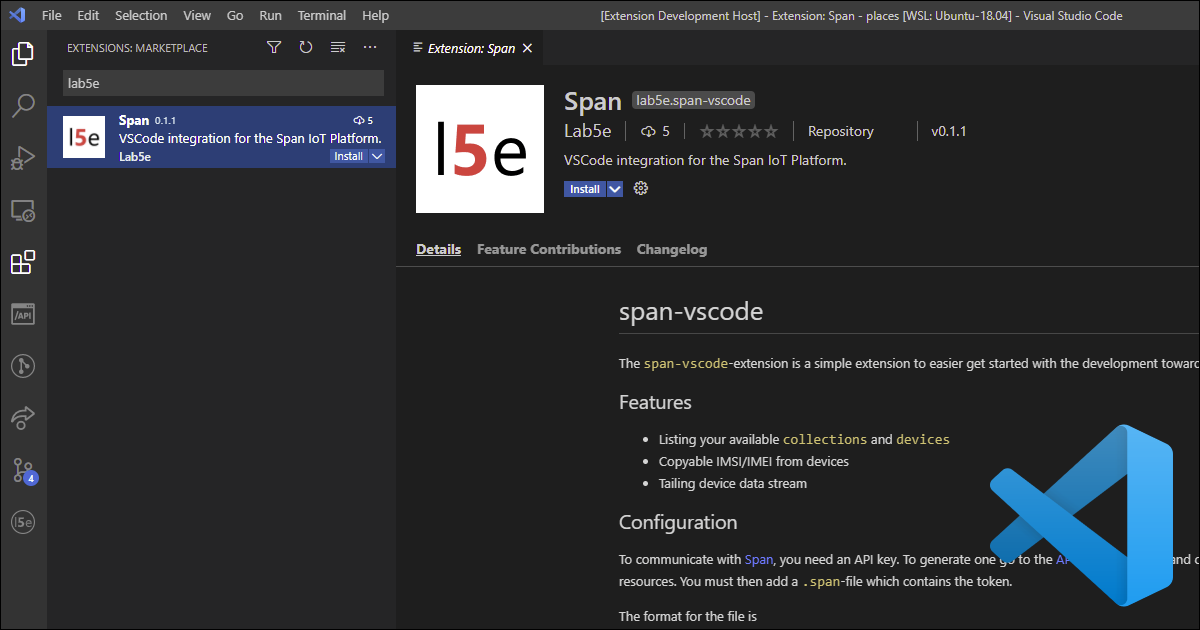Select the Extension: Span editor tab
The width and height of the screenshot is (1200, 630).
pos(470,48)
